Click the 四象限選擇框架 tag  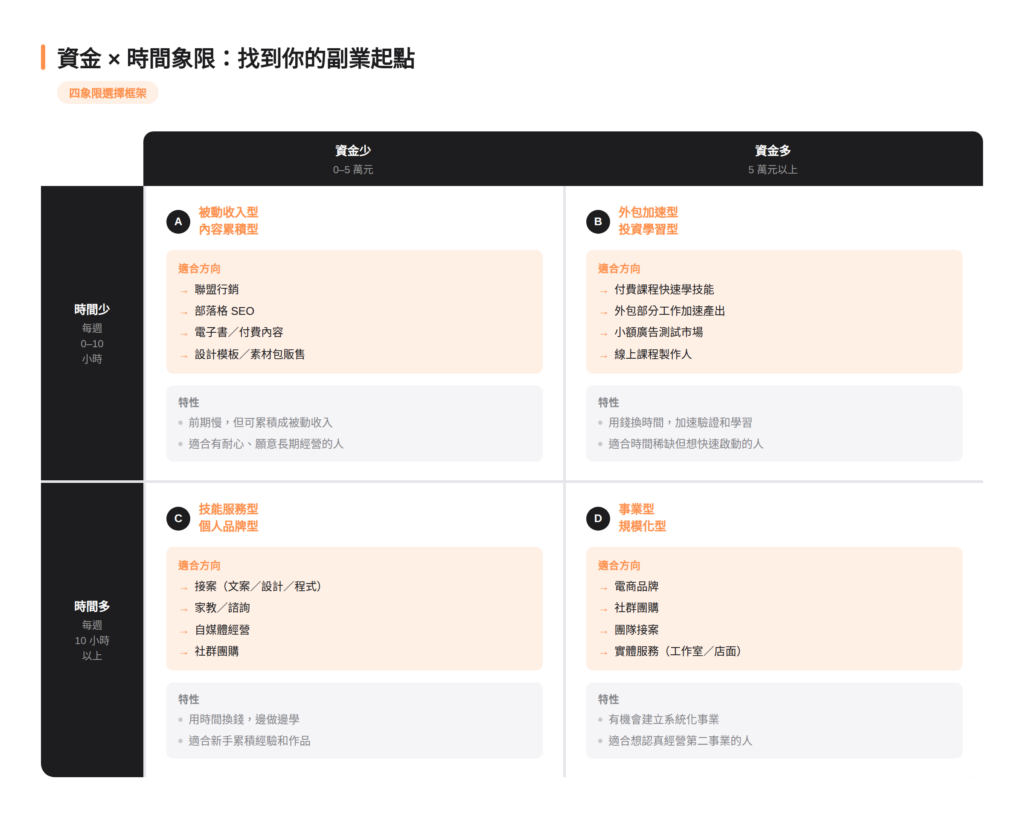[108, 93]
